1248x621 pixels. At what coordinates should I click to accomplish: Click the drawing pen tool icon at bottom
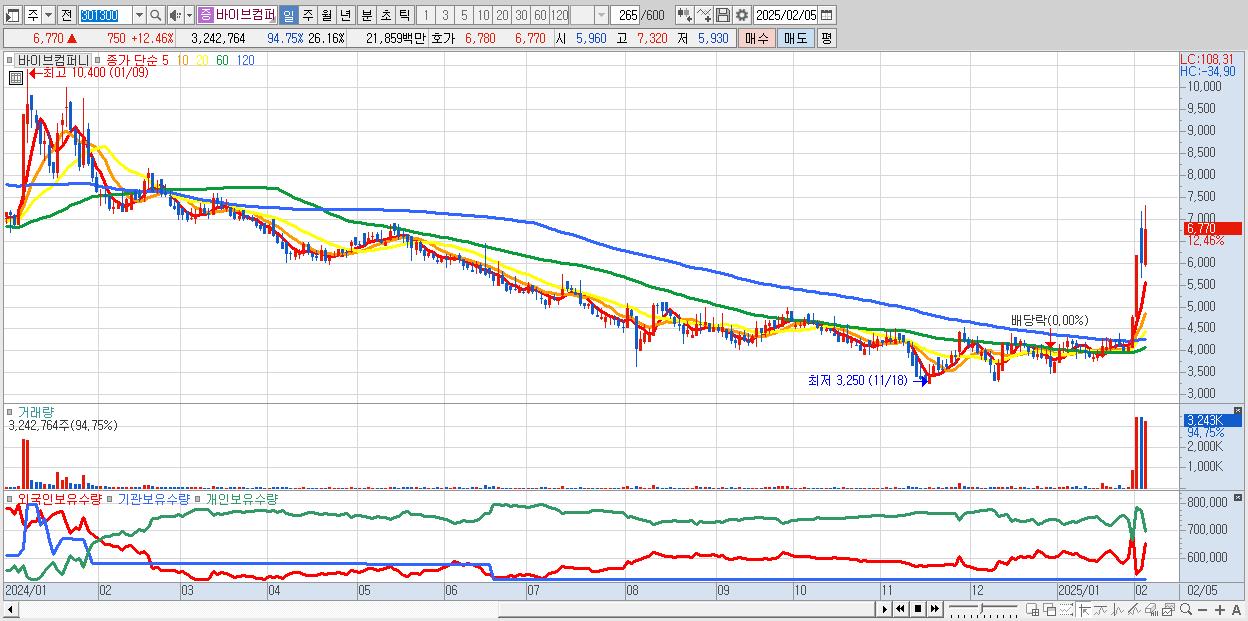pos(1134,609)
